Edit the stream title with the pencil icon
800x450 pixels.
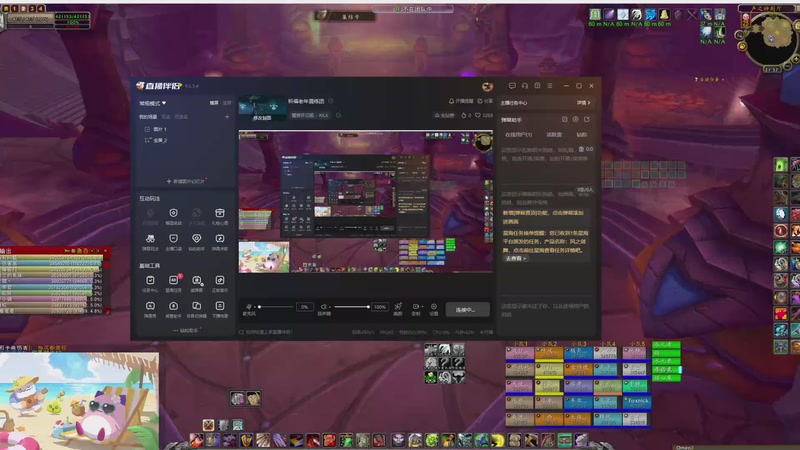(331, 101)
